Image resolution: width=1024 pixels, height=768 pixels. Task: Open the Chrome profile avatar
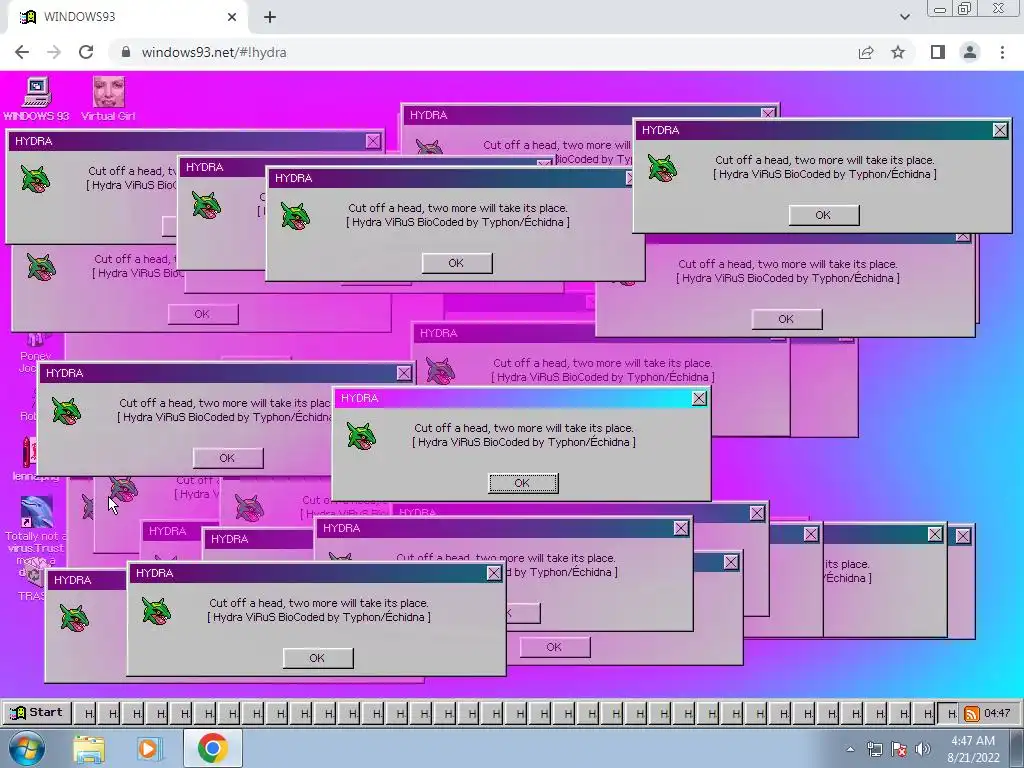coord(970,52)
